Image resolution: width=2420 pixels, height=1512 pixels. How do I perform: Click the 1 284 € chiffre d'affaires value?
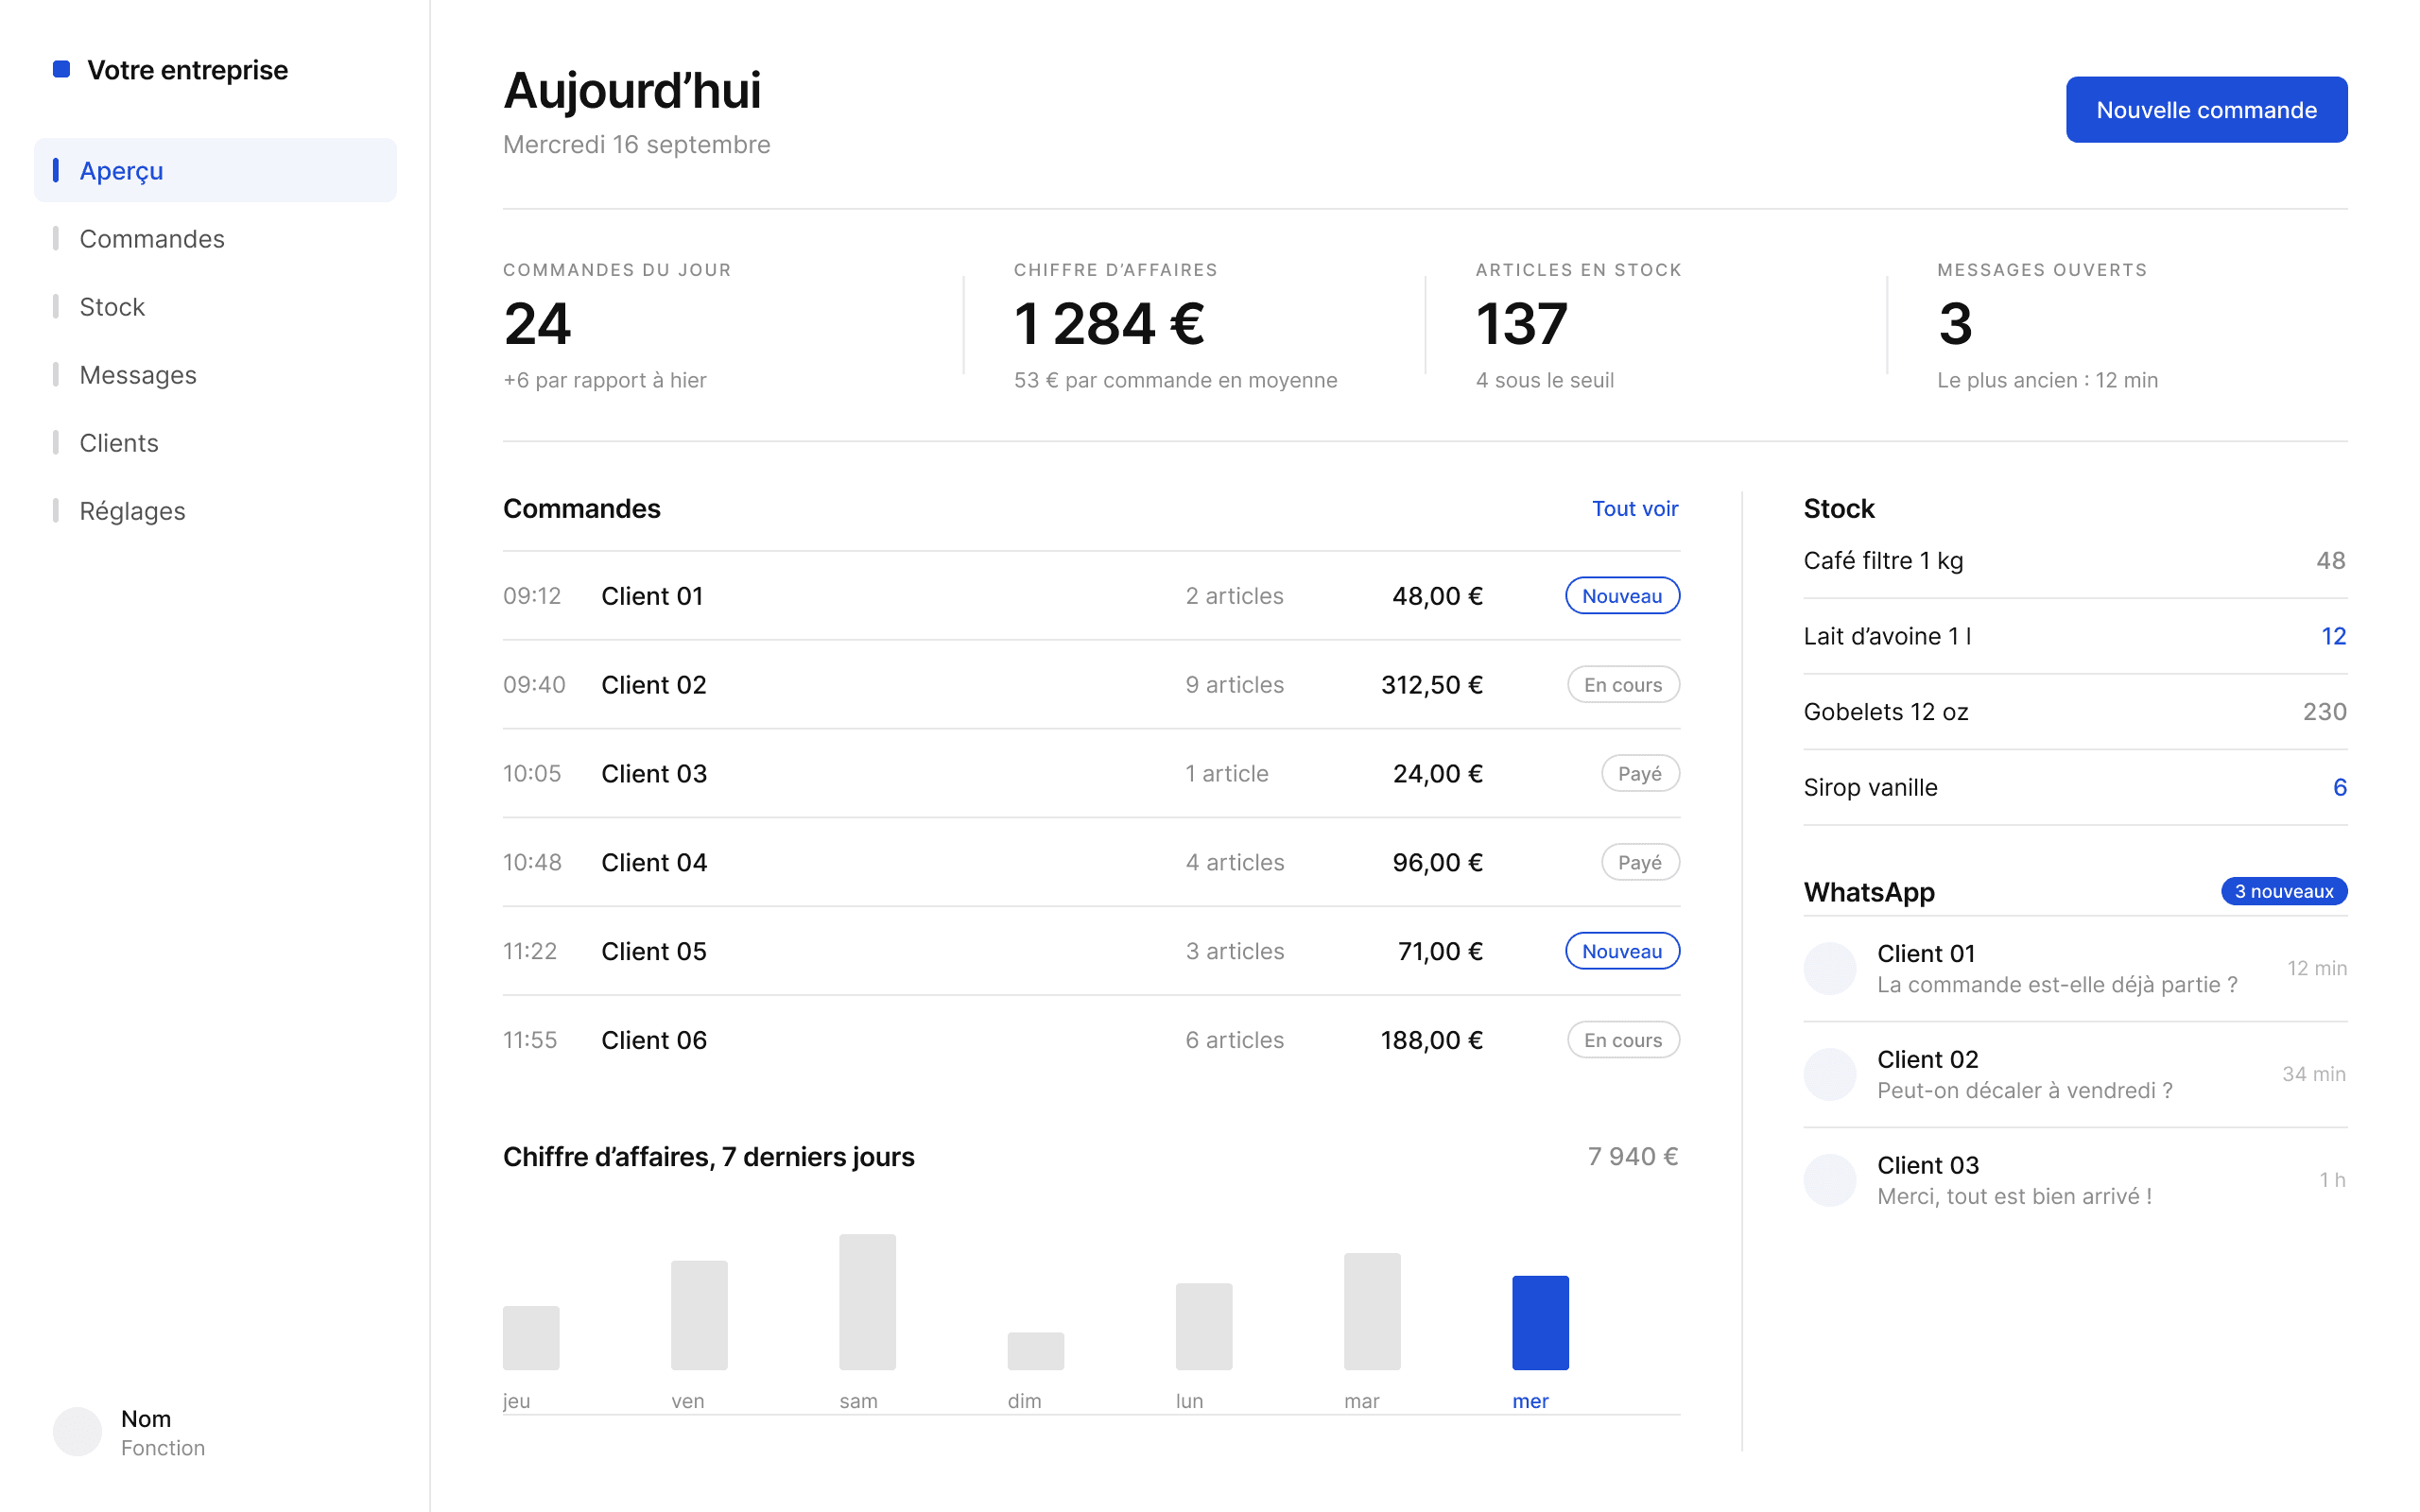click(x=1109, y=324)
